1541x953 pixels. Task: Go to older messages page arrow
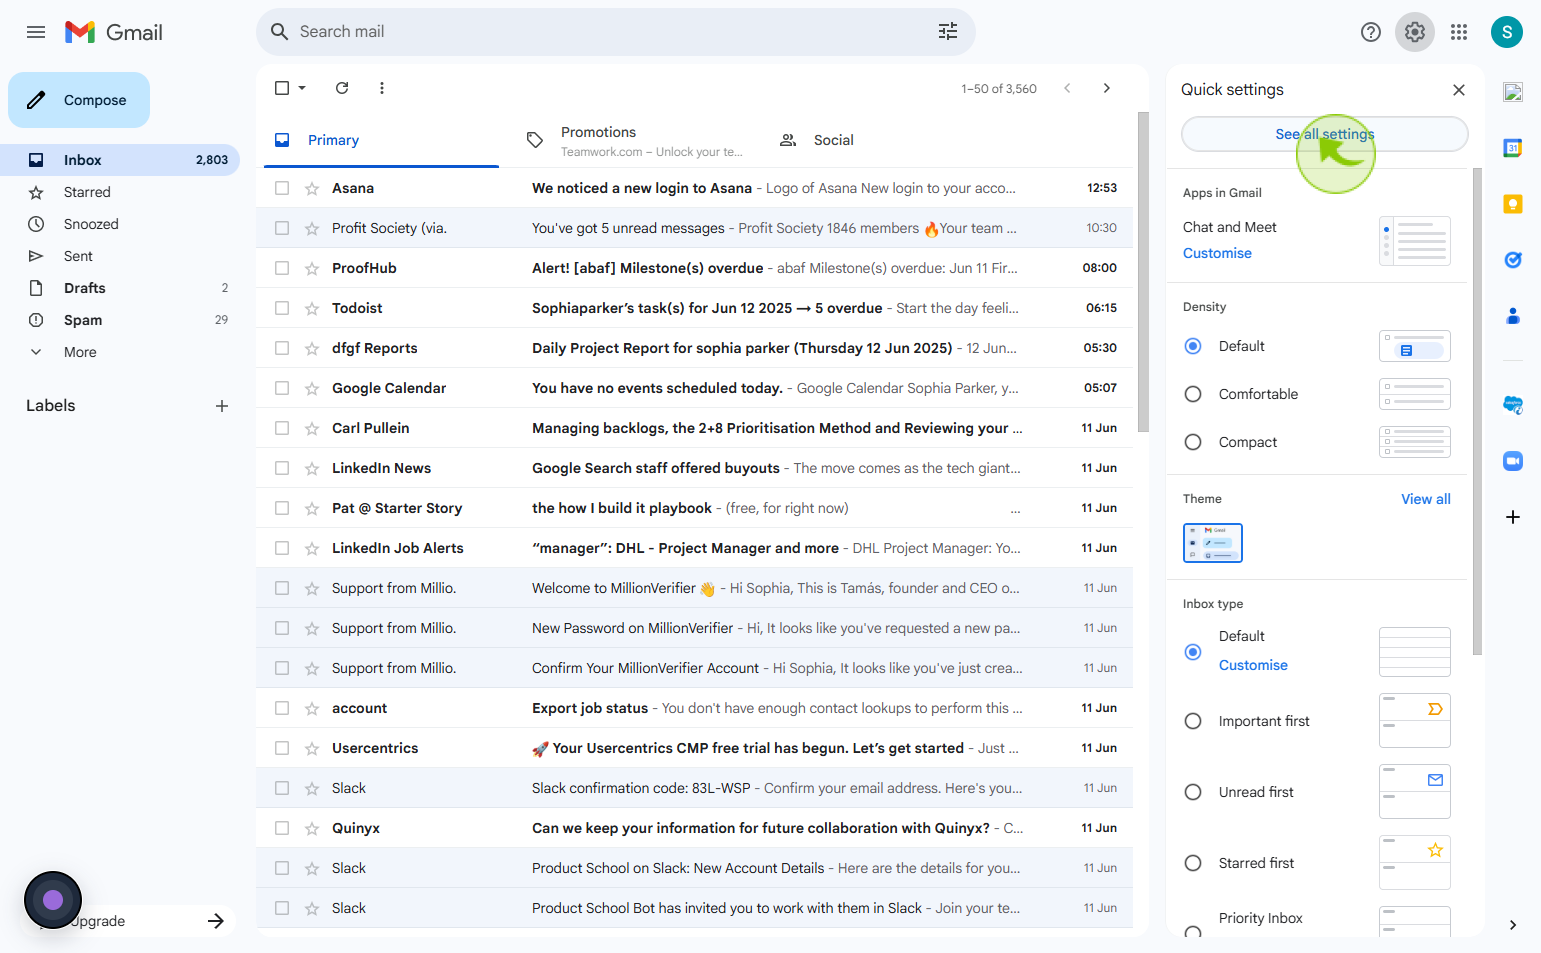click(1107, 88)
